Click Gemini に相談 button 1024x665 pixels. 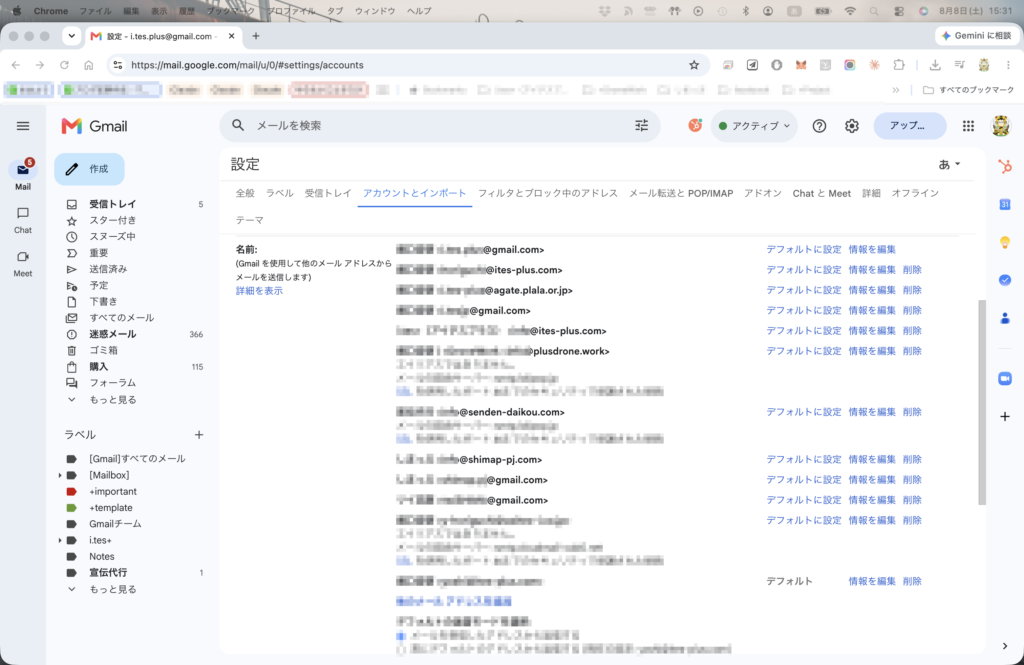(976, 36)
